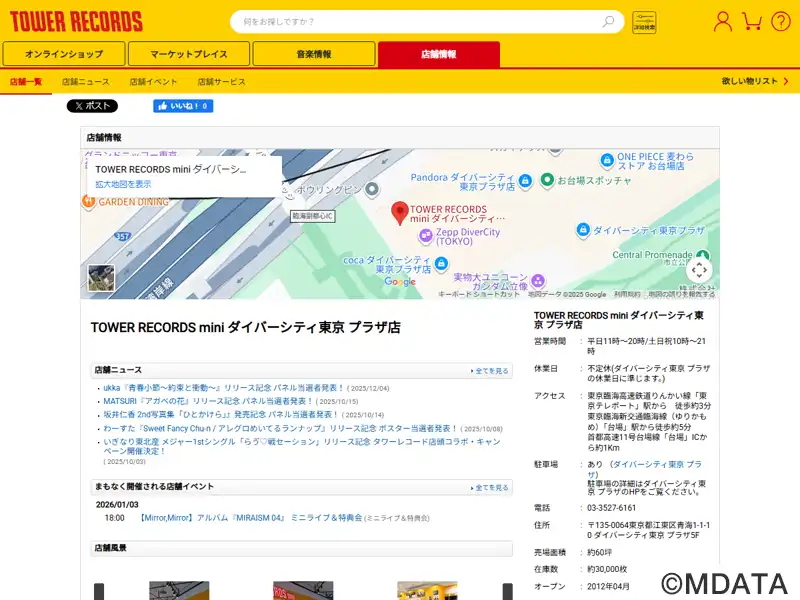Click the search magnifier icon
800x600 pixels.
point(608,21)
